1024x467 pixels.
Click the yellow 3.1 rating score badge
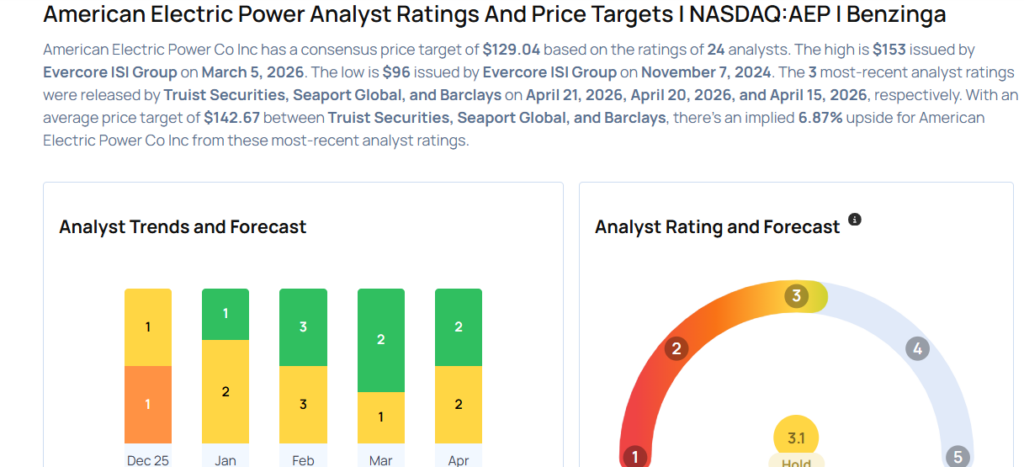pos(797,436)
